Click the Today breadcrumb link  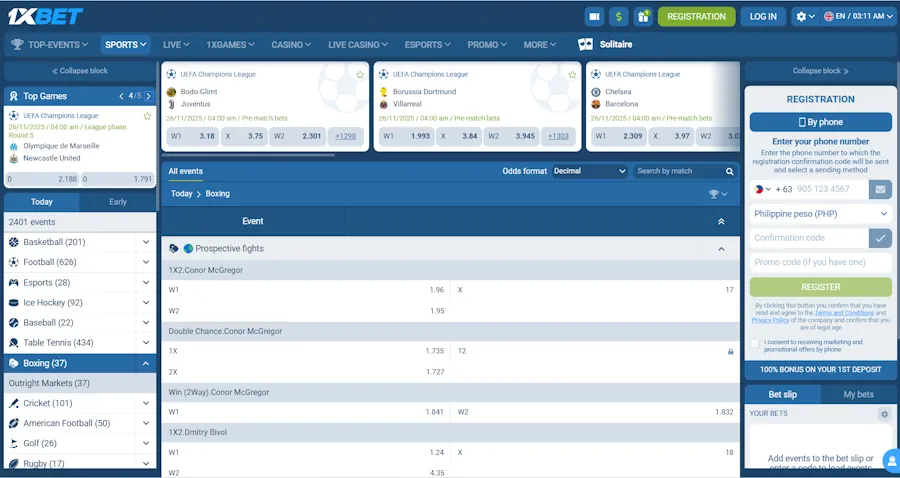(x=181, y=194)
